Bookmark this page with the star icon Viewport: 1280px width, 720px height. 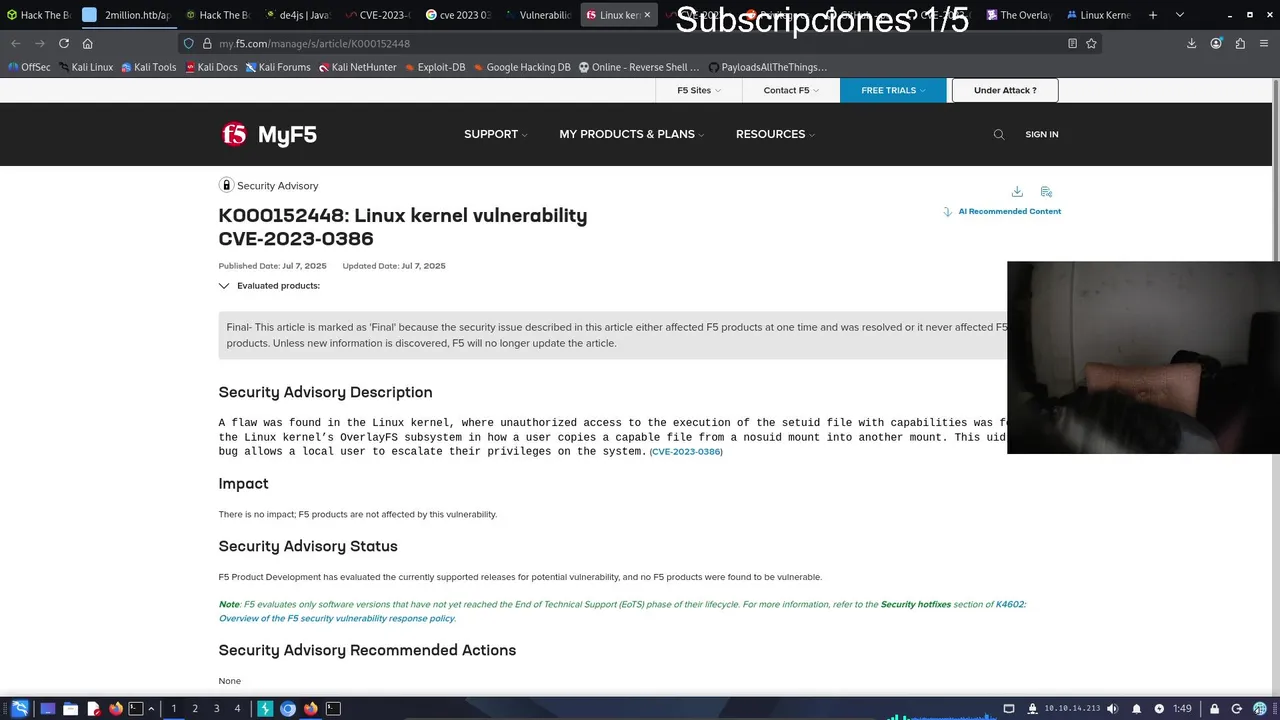coord(1091,44)
